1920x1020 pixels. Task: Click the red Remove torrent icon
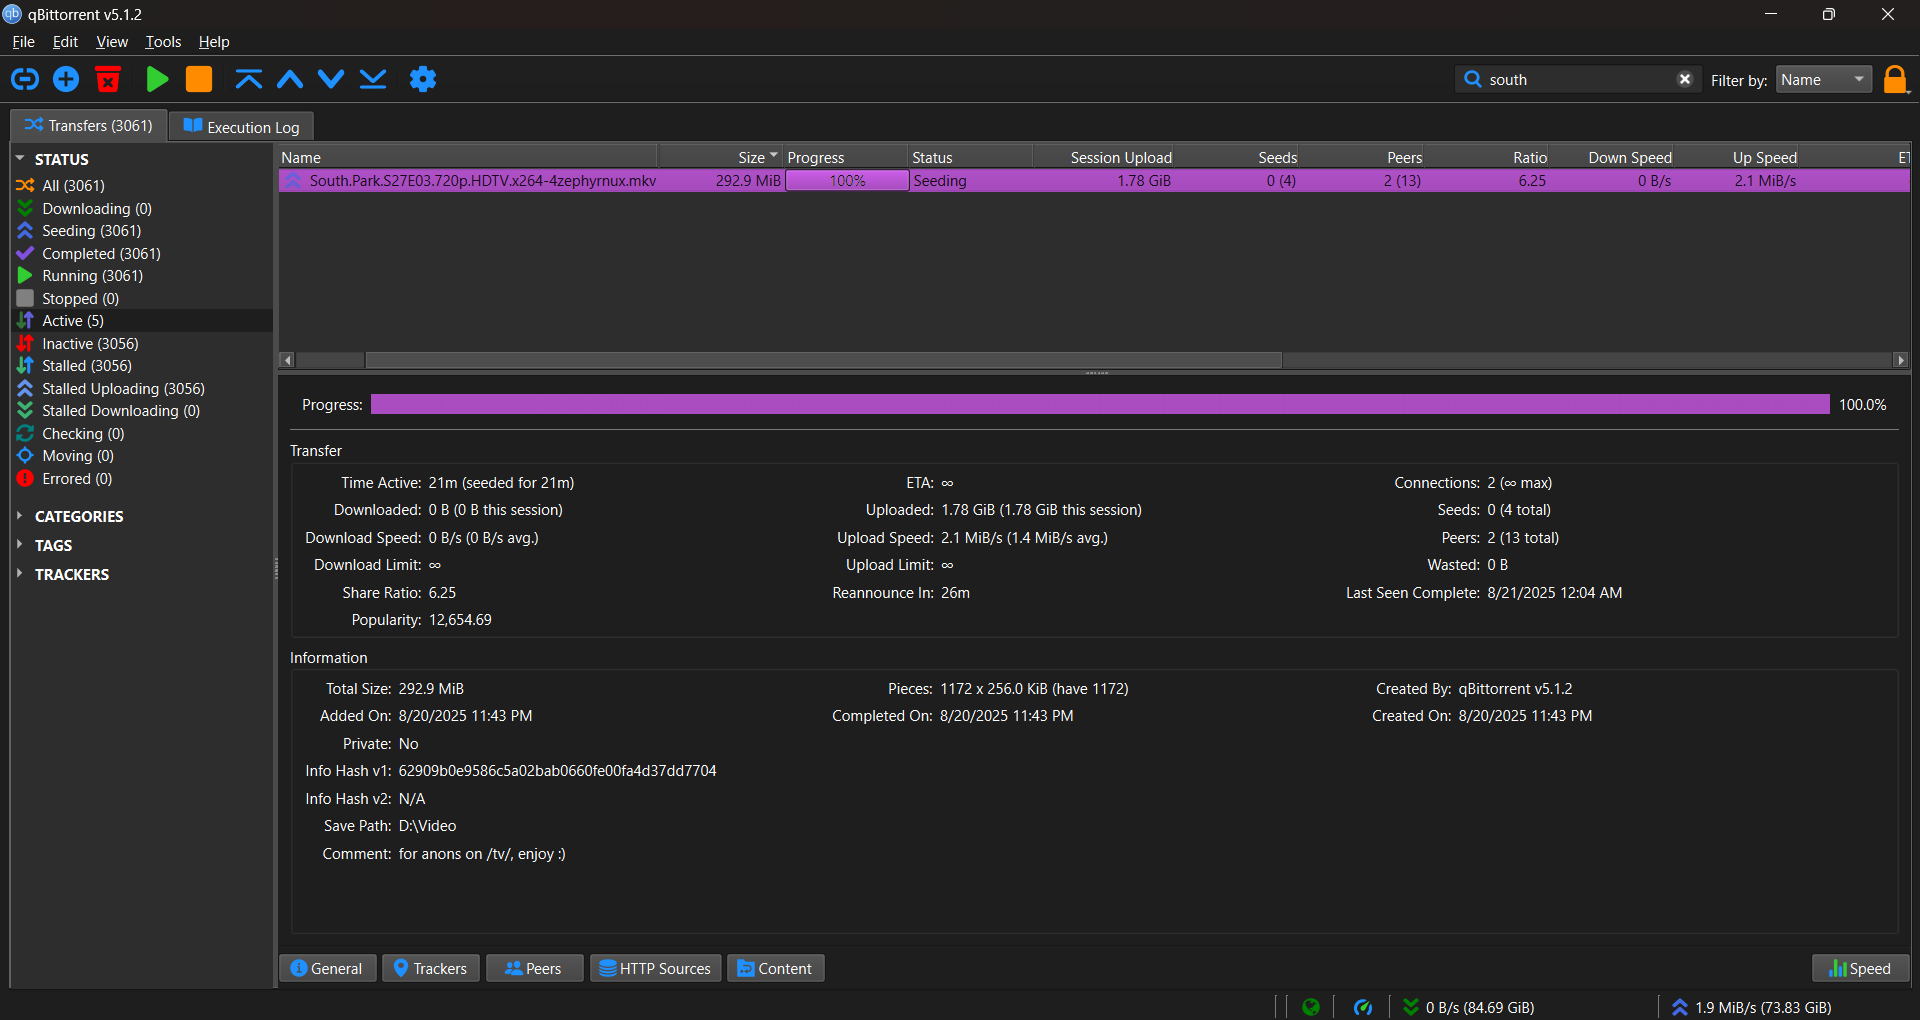click(108, 79)
